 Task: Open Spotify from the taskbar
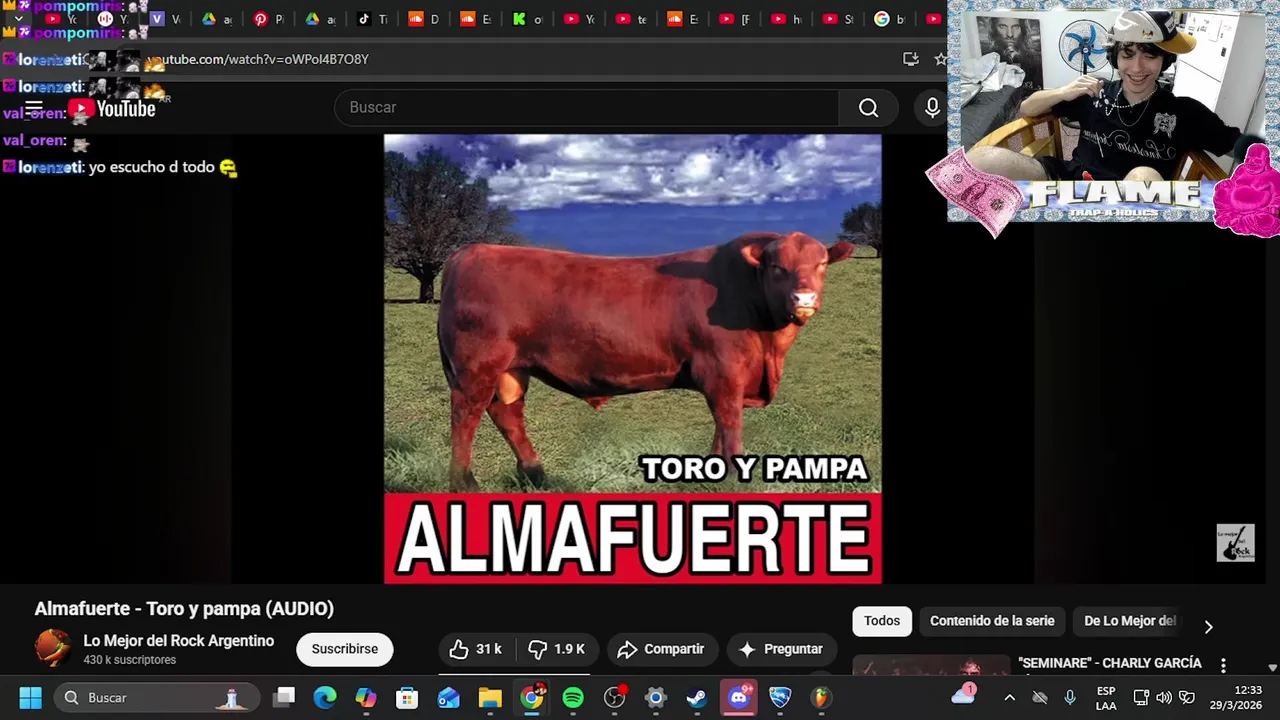click(x=573, y=697)
